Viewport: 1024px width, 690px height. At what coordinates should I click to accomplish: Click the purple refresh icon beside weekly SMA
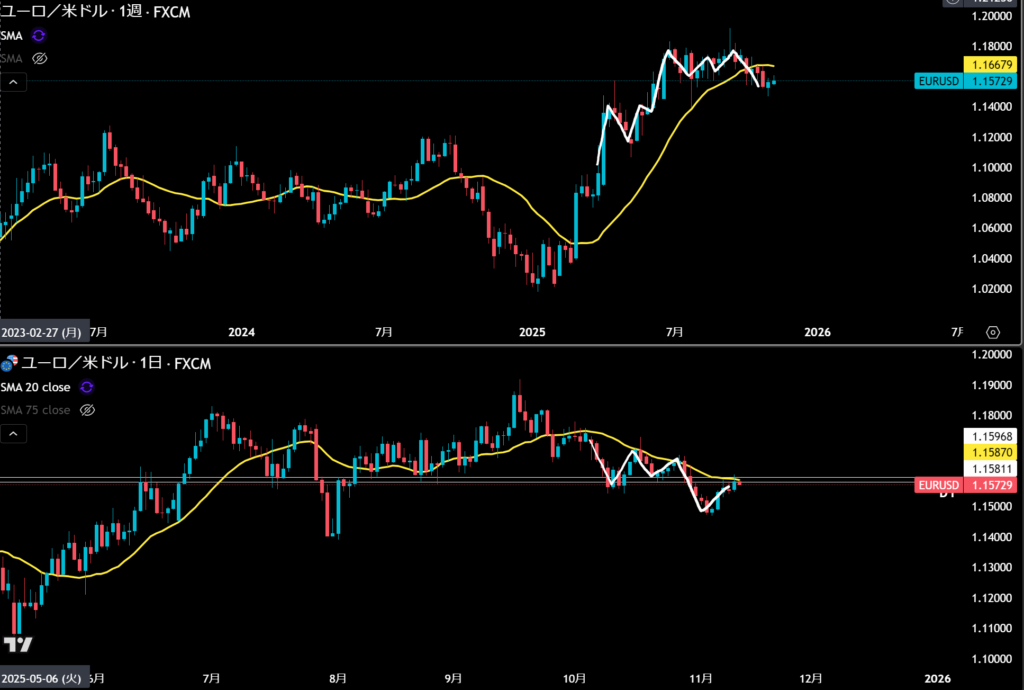tap(39, 35)
